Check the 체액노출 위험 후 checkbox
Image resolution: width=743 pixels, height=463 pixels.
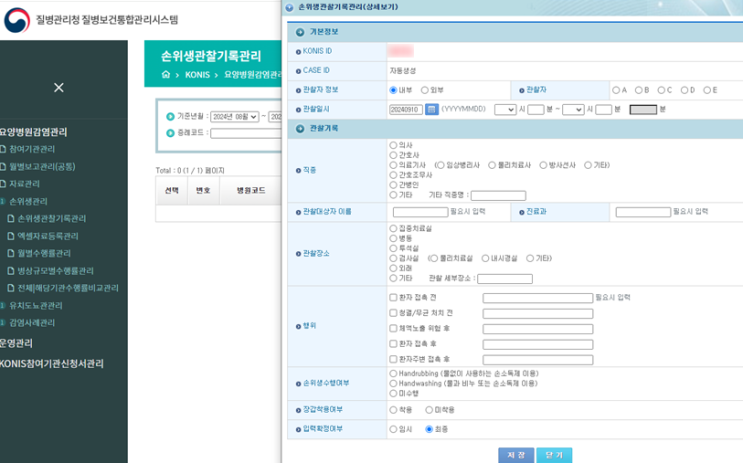click(x=393, y=328)
